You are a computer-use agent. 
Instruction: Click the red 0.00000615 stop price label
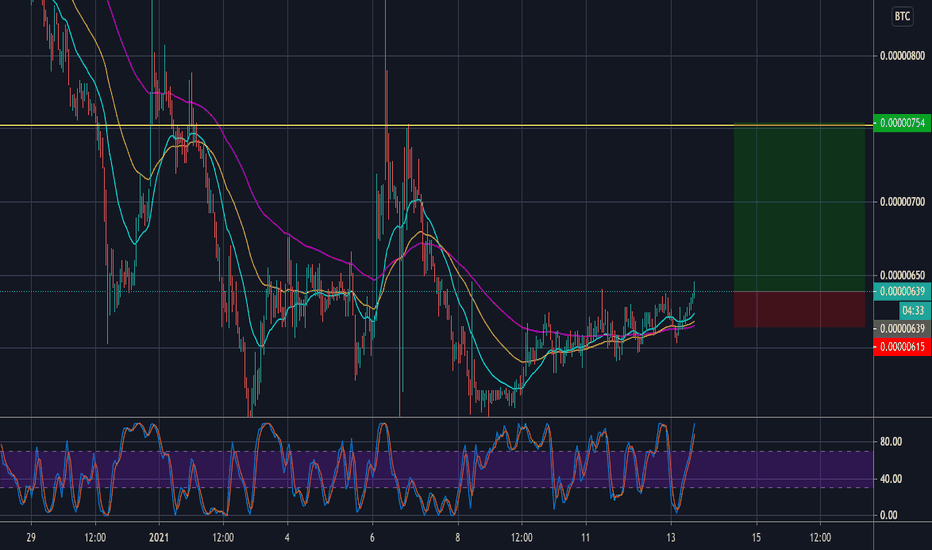902,347
